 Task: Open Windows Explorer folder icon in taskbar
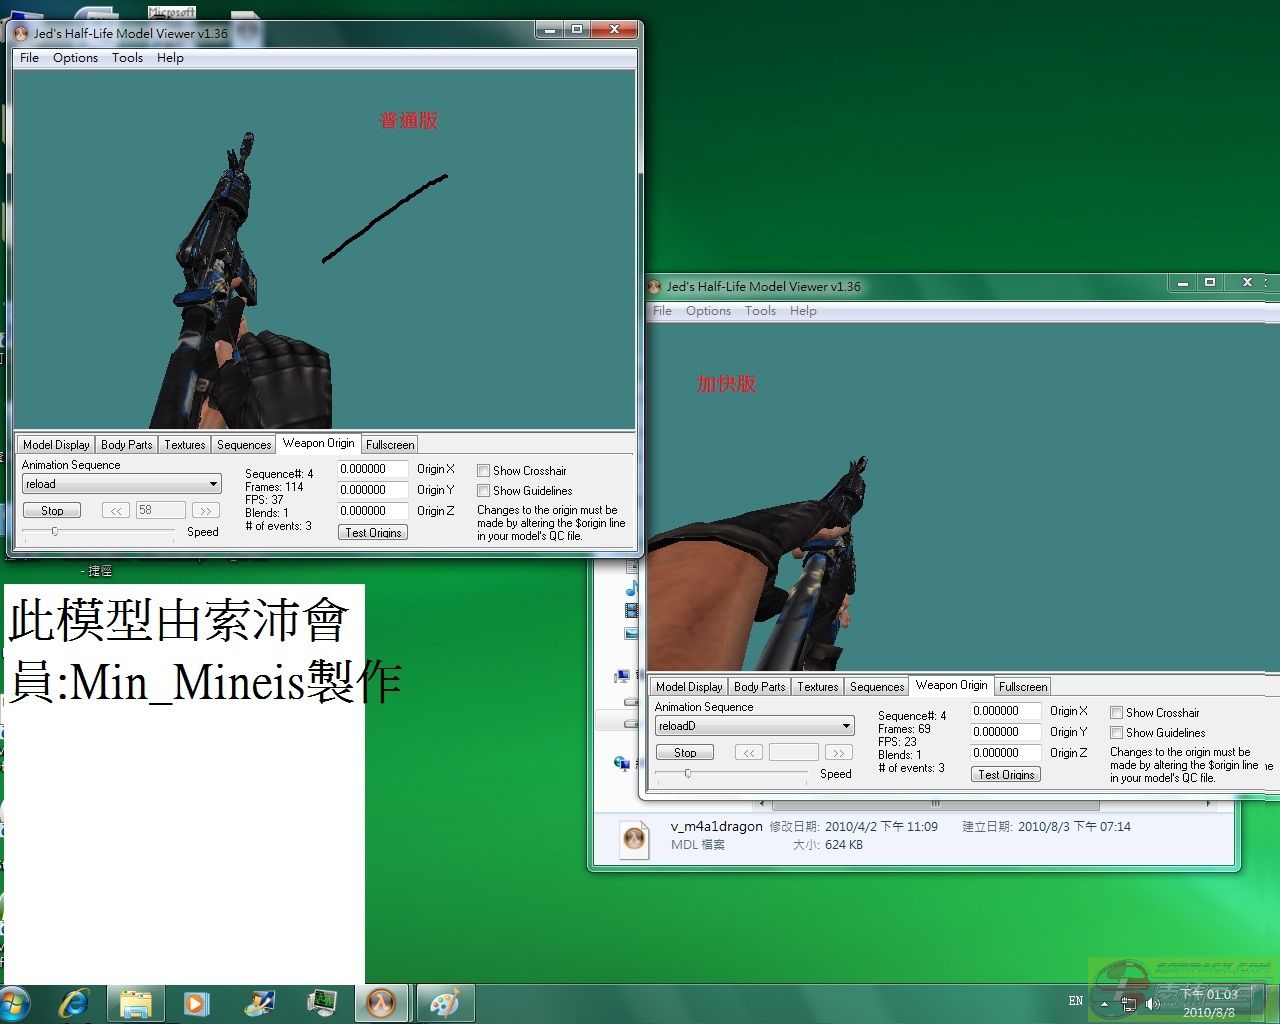point(135,1002)
